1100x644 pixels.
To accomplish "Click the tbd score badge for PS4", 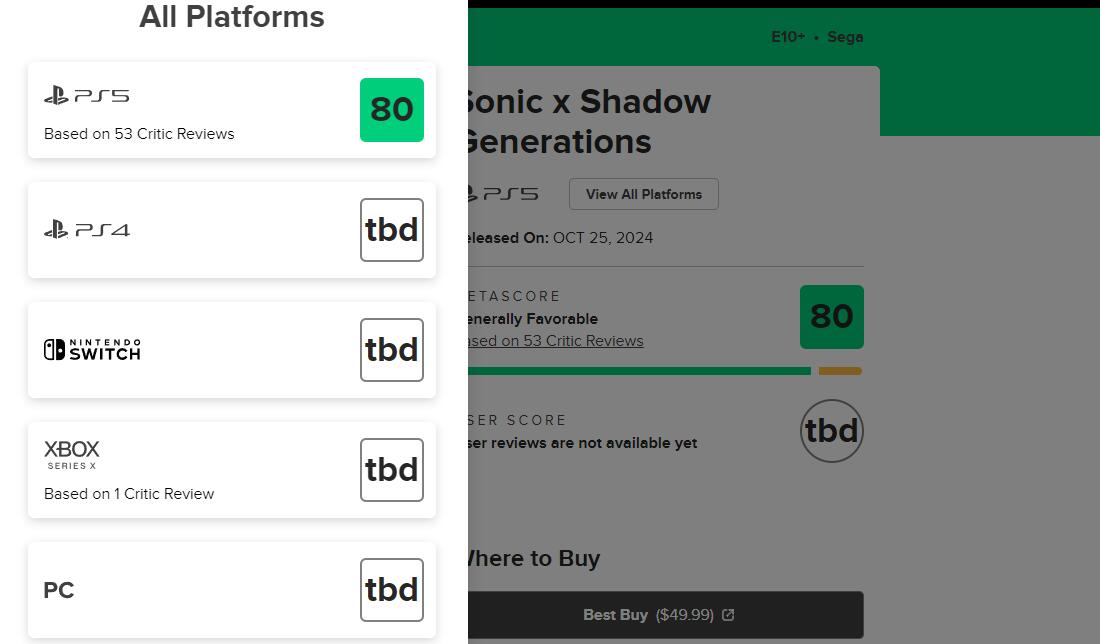I will tap(392, 230).
